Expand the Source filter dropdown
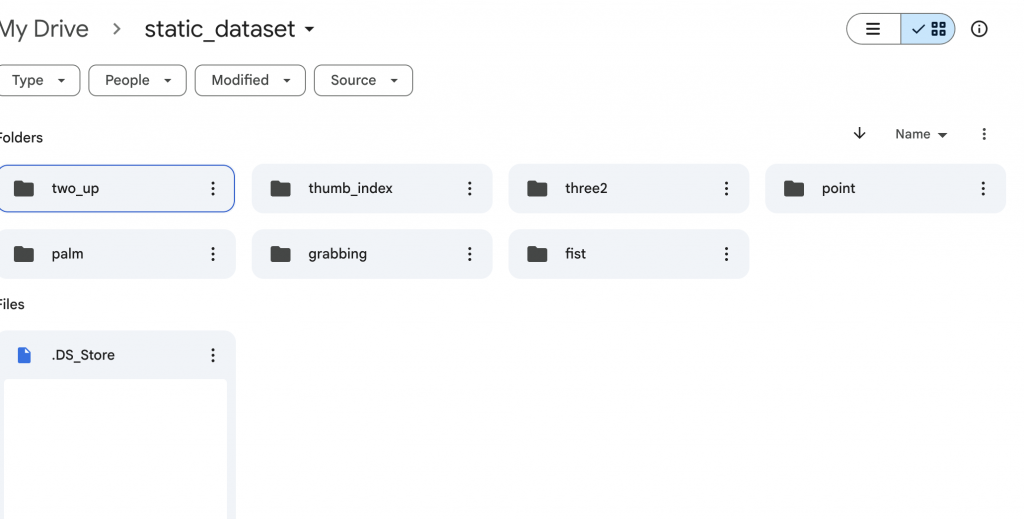The height and width of the screenshot is (519, 1024). click(x=363, y=80)
